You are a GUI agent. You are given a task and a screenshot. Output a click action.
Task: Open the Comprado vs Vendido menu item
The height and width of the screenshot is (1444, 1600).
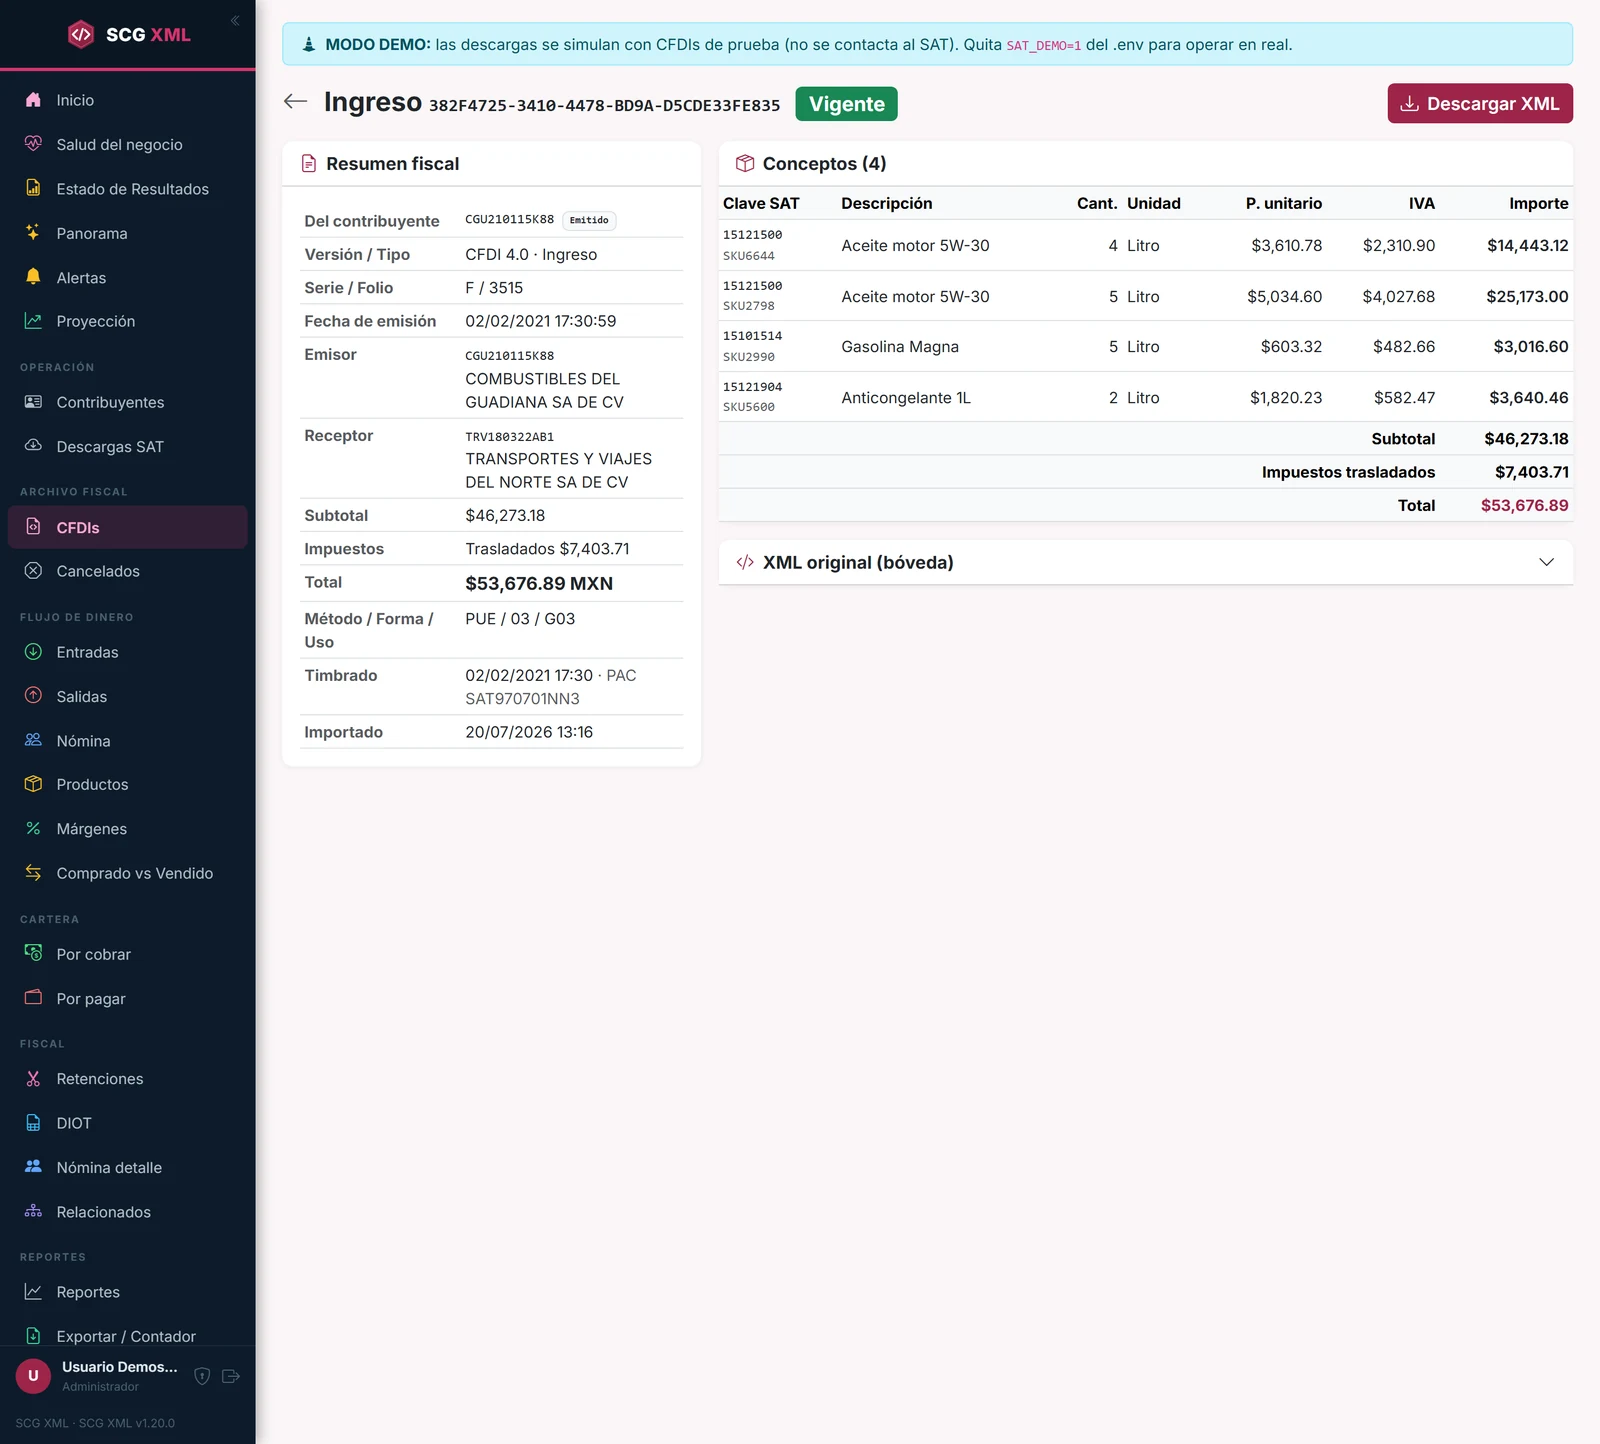coord(128,873)
